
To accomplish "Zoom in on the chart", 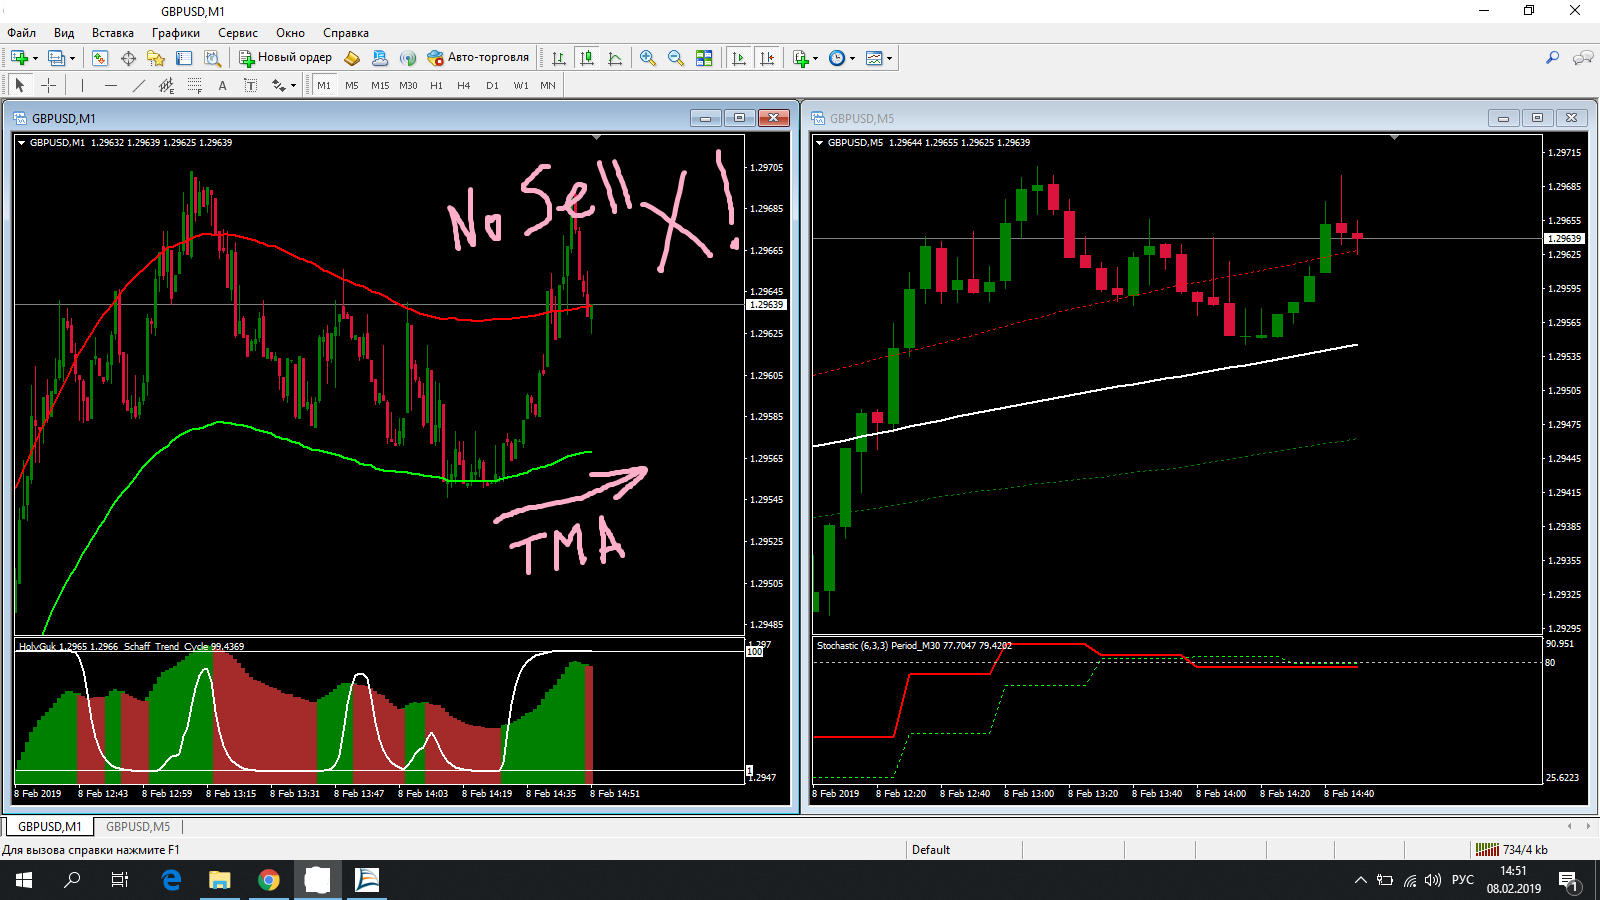I will point(648,58).
